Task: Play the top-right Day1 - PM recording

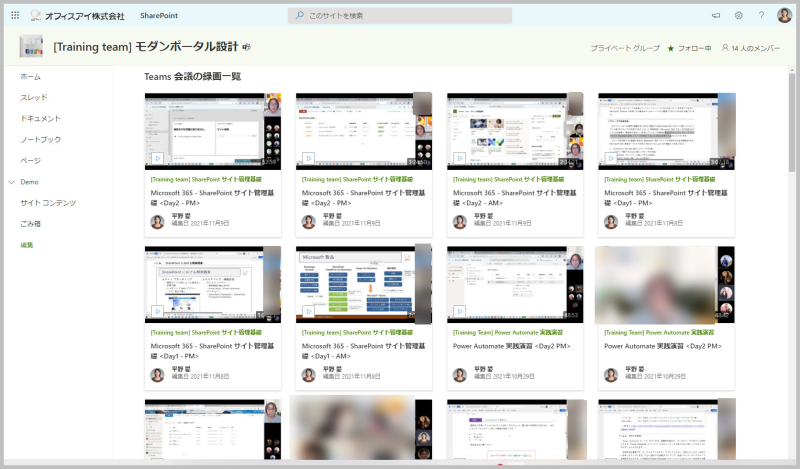Action: pyautogui.click(x=611, y=159)
